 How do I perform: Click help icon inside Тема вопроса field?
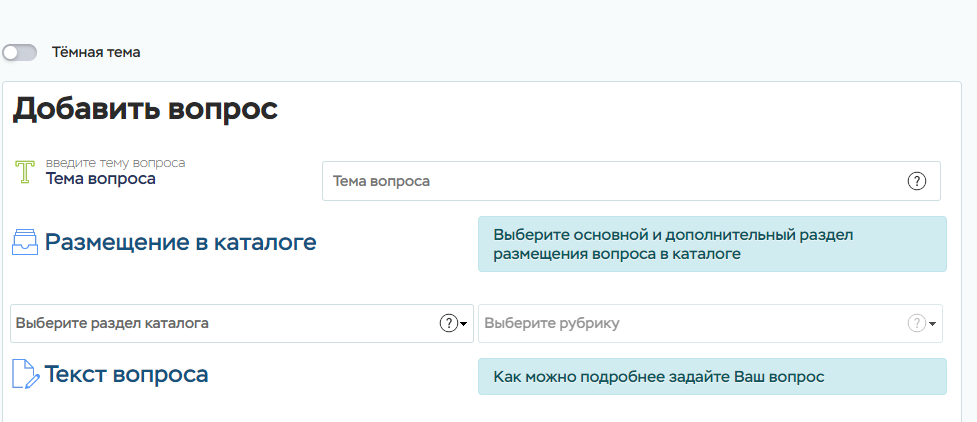916,181
